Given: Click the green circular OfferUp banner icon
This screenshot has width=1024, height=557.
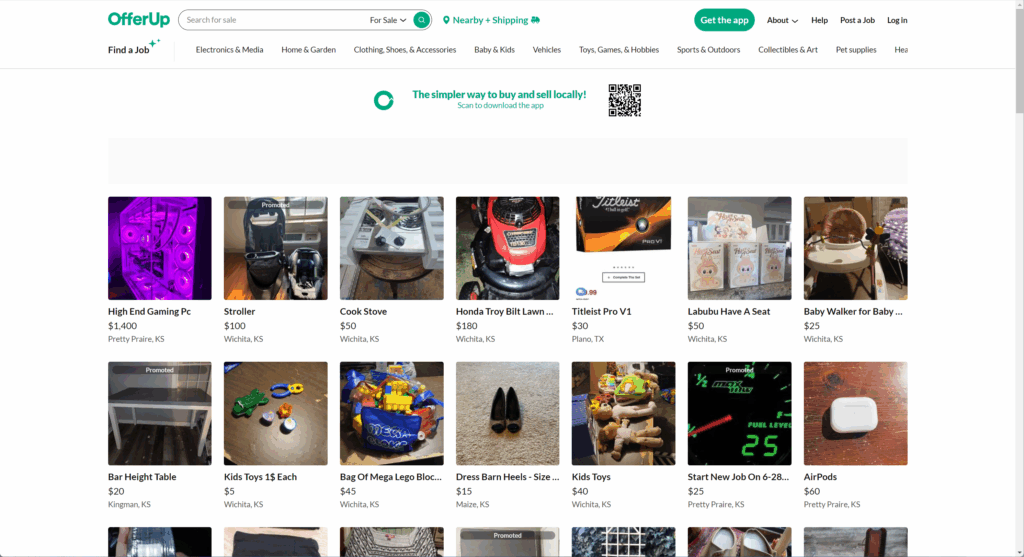Looking at the screenshot, I should 383,100.
